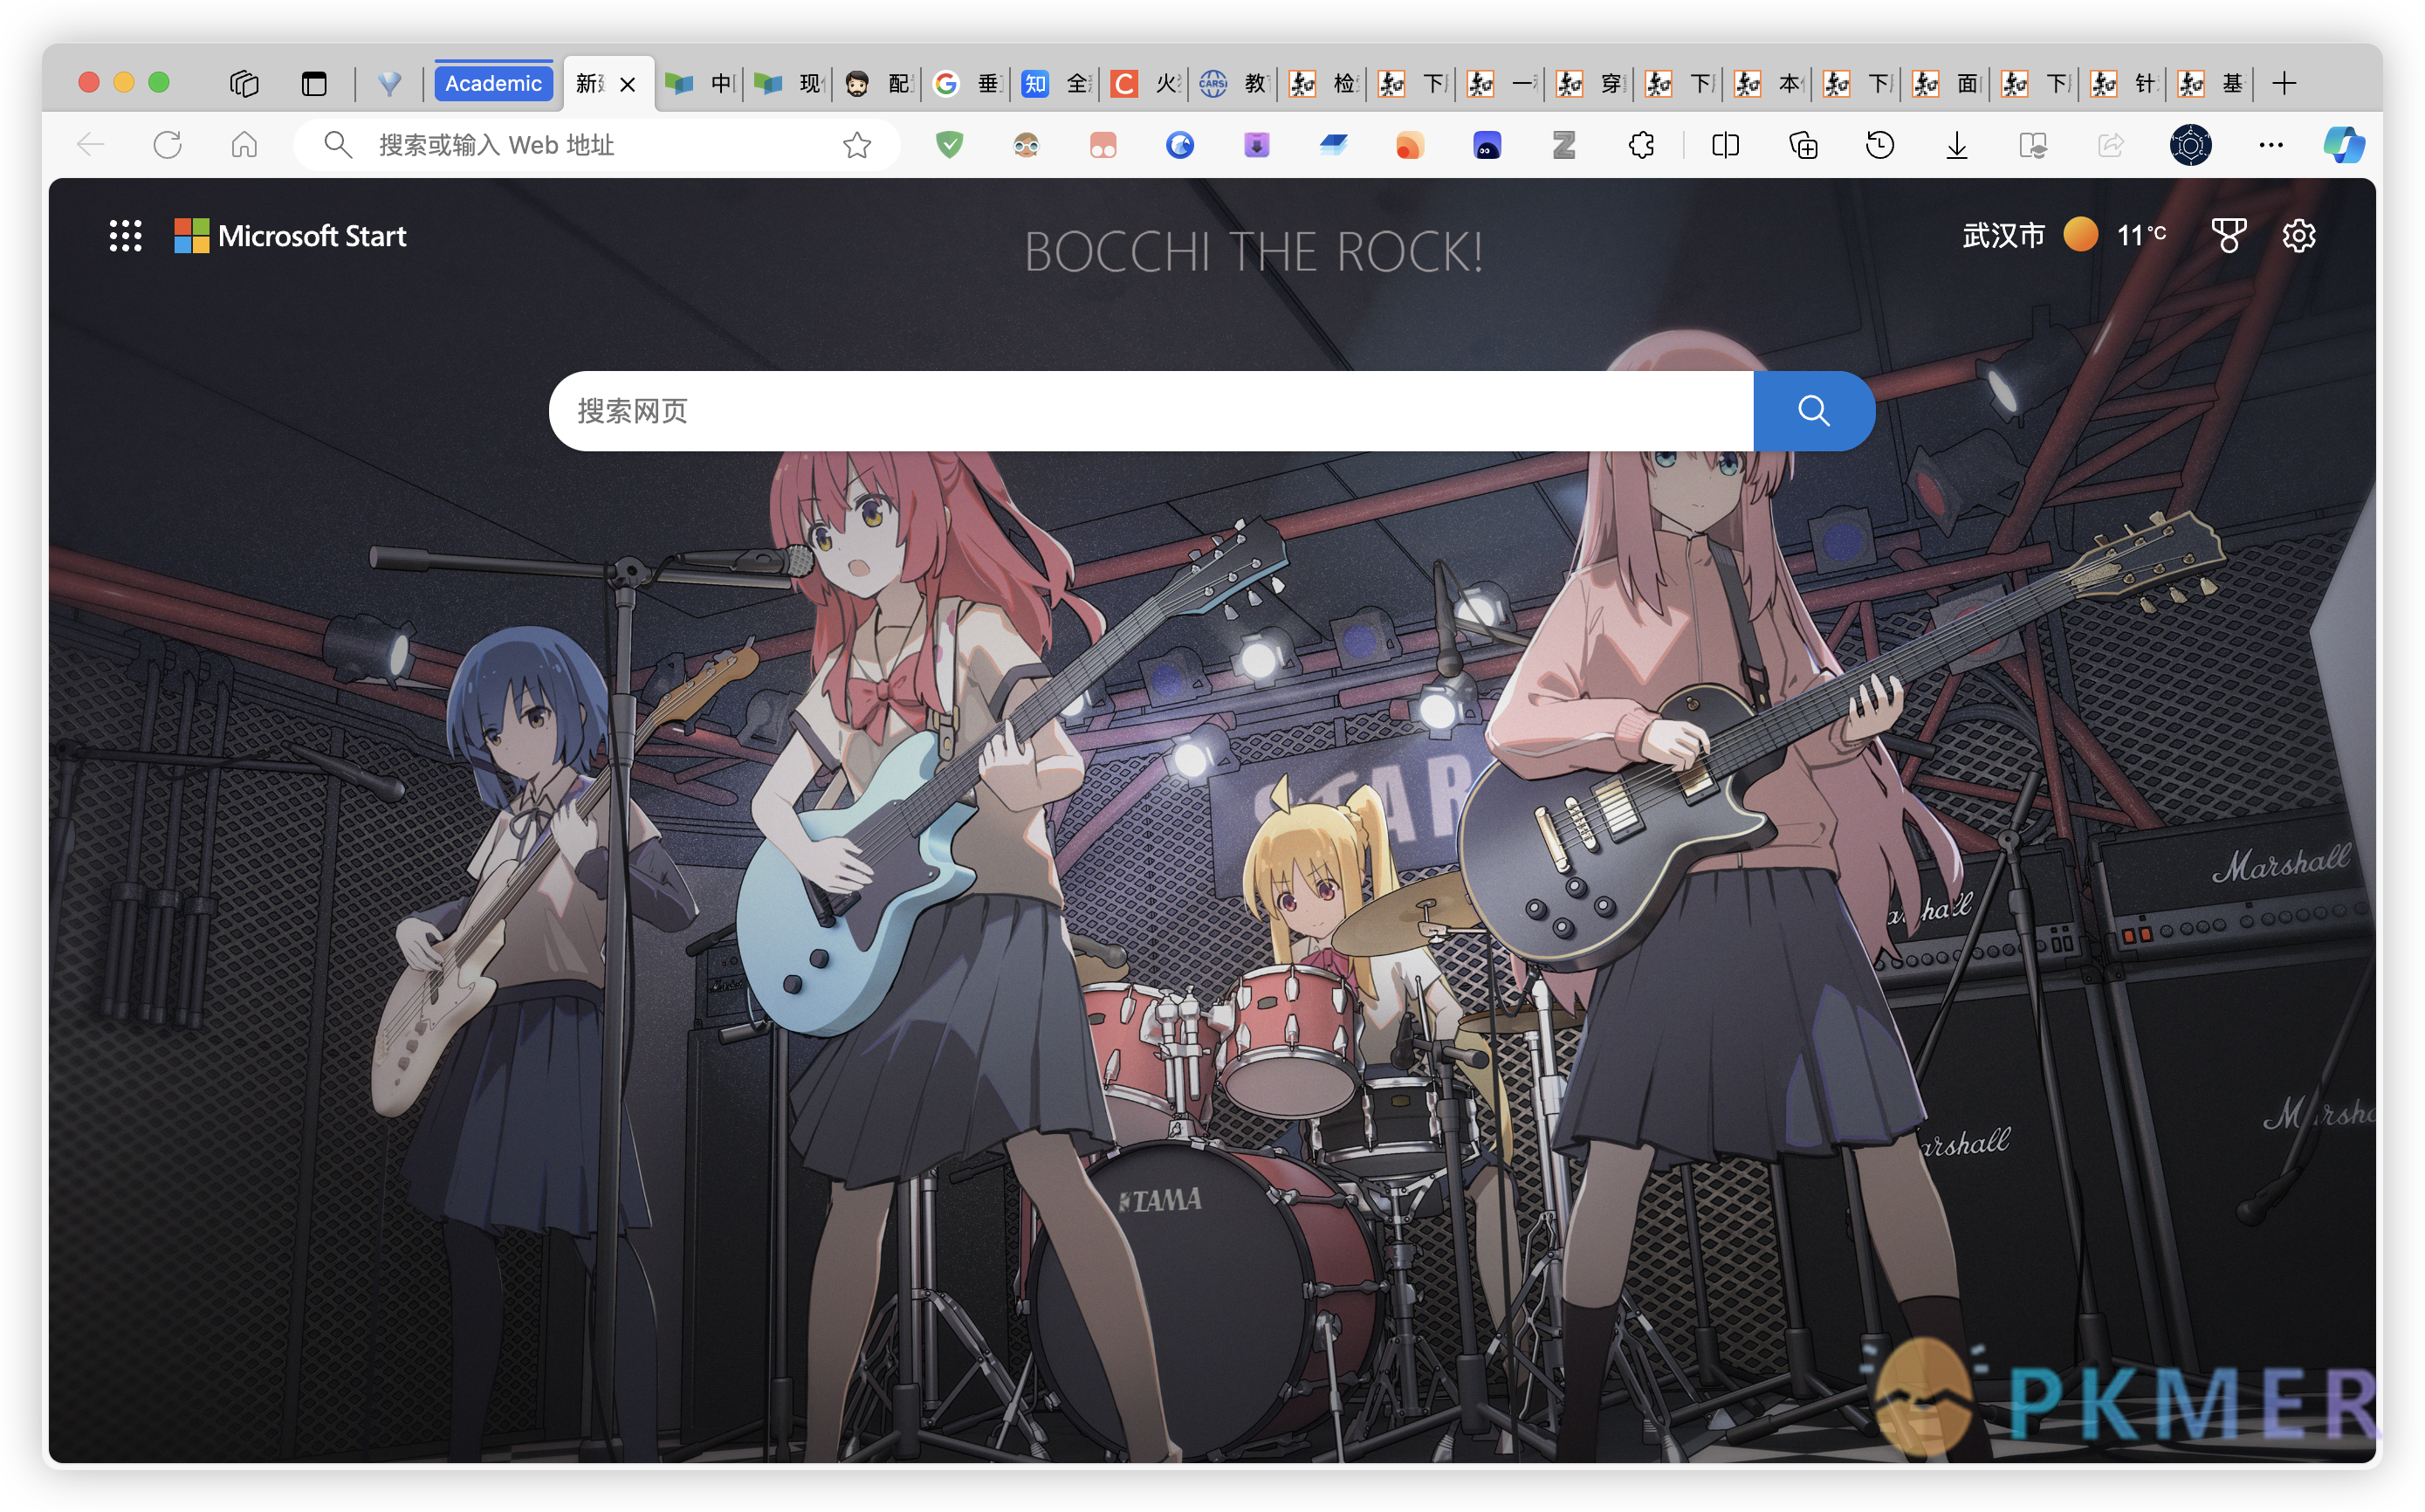Screen dimensions: 2425x1512
Task: Open the Extensions puzzle menu
Action: click(x=1641, y=146)
